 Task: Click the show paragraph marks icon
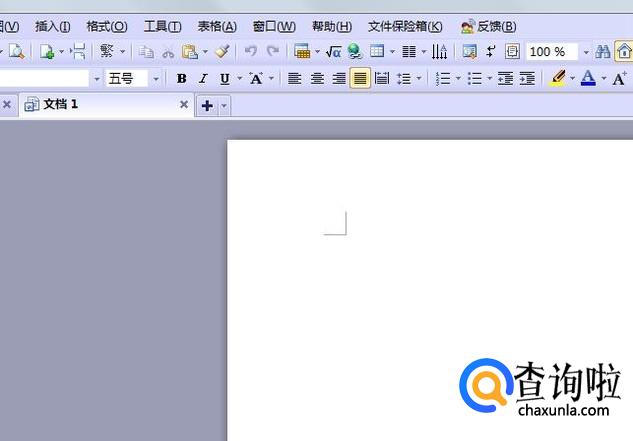click(491, 52)
